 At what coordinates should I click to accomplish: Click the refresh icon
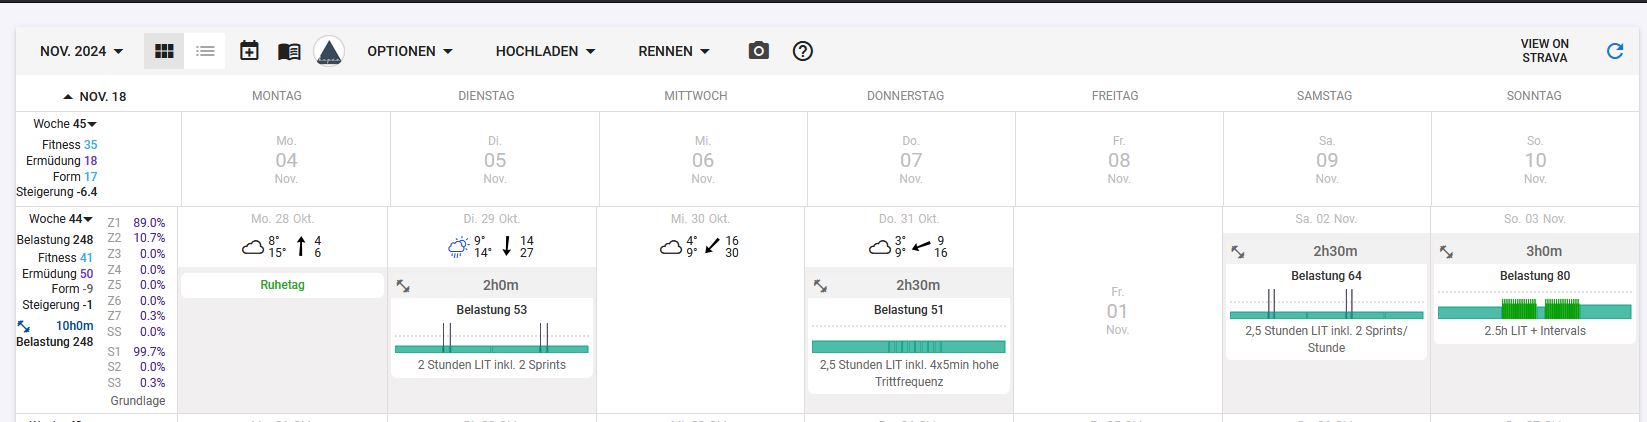pos(1614,51)
